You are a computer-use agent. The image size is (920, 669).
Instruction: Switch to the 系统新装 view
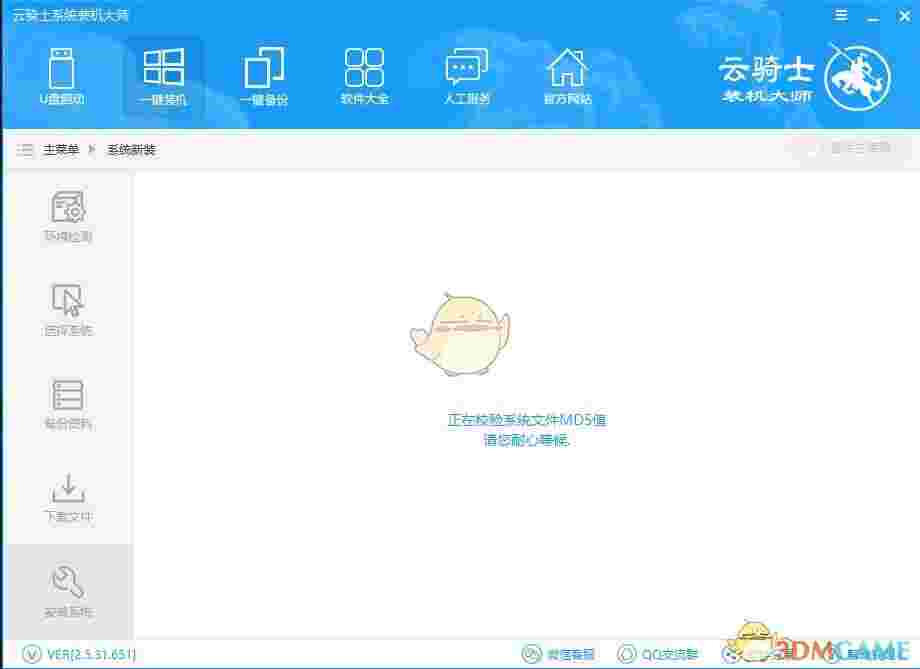[133, 148]
